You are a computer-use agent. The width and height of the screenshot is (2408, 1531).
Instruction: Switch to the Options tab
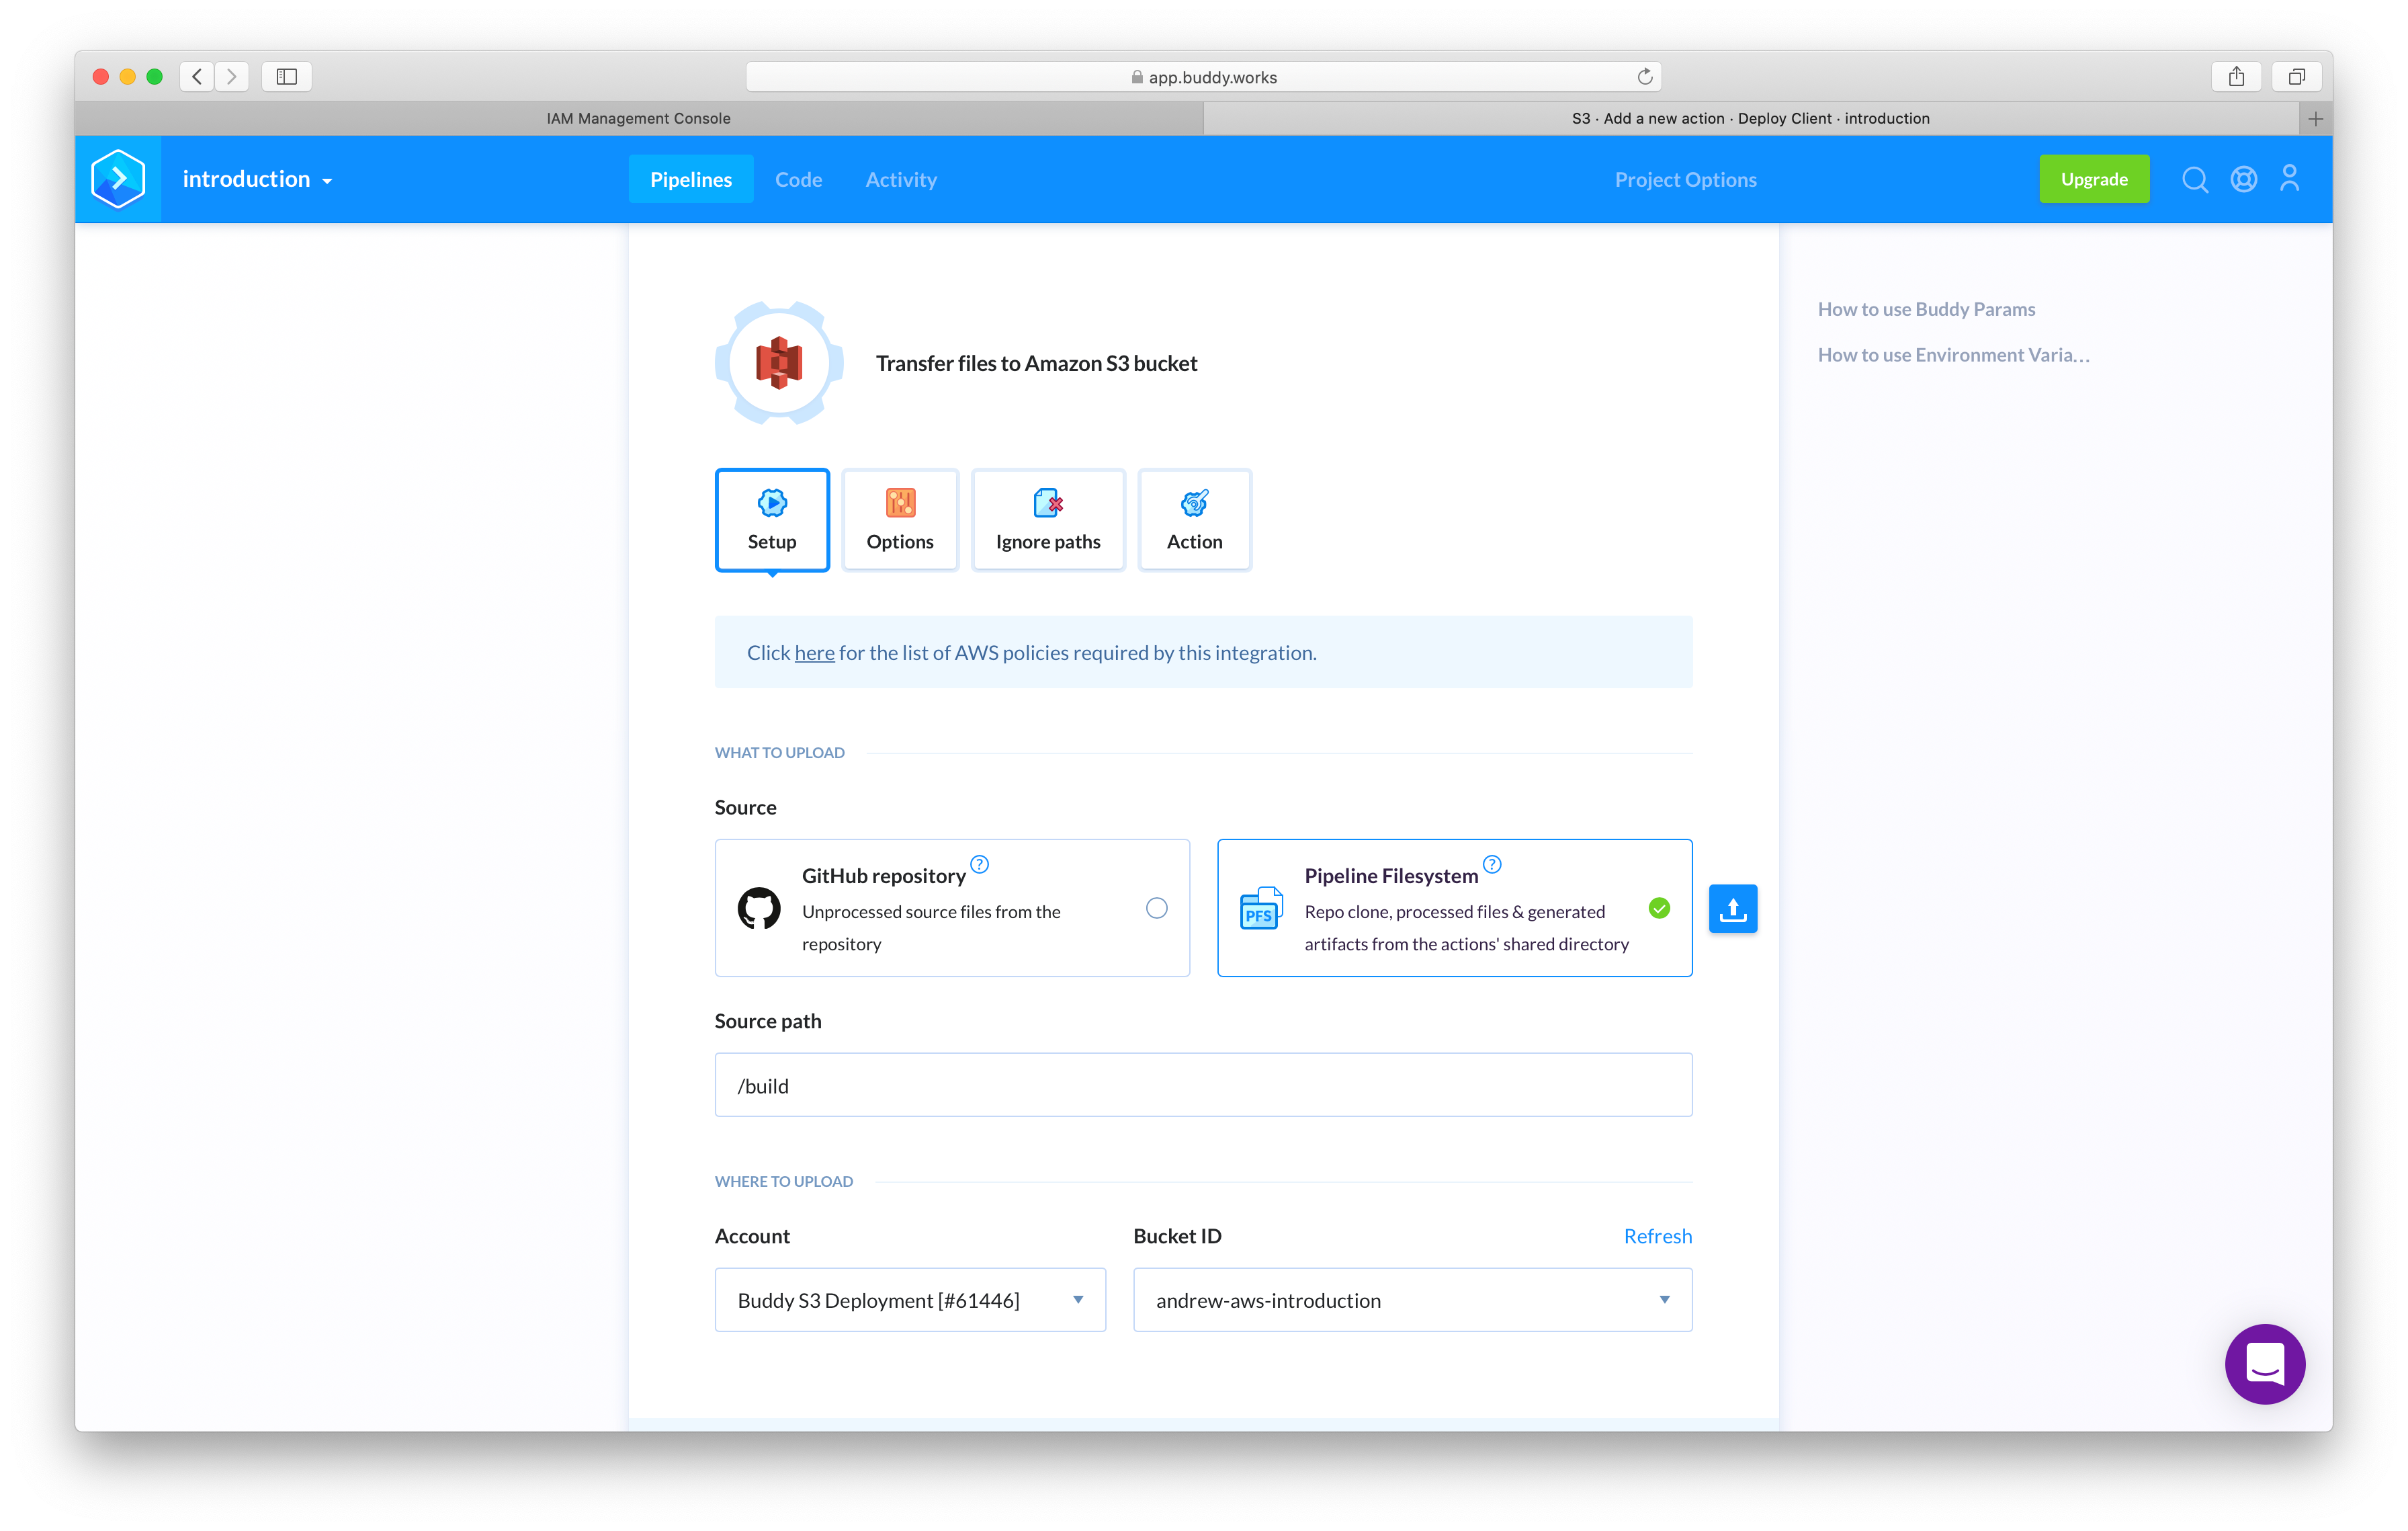900,520
